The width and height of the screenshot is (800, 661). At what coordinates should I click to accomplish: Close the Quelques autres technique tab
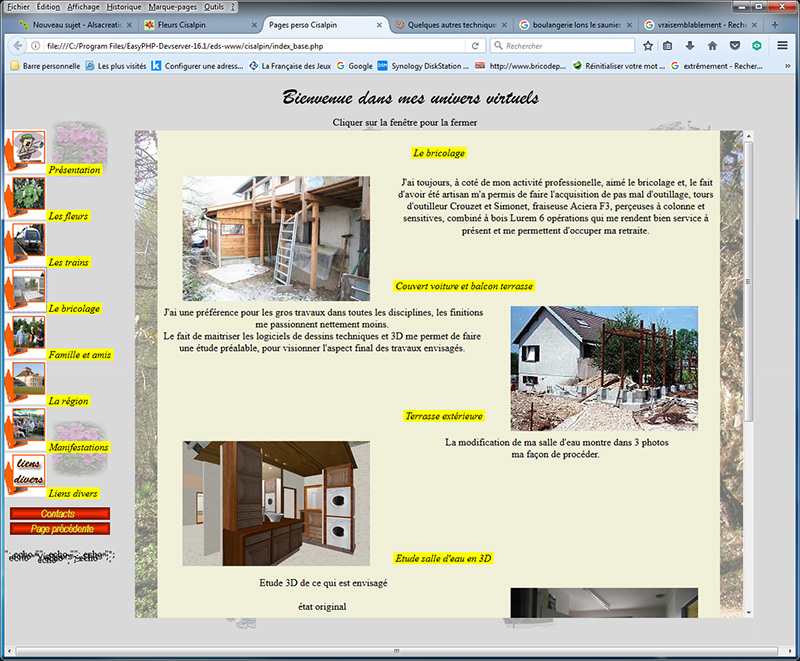click(504, 25)
